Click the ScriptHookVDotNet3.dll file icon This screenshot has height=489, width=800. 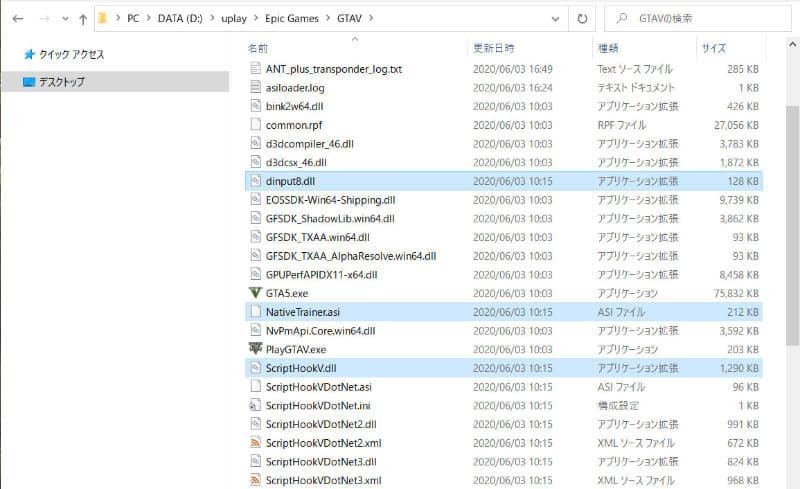click(x=255, y=461)
